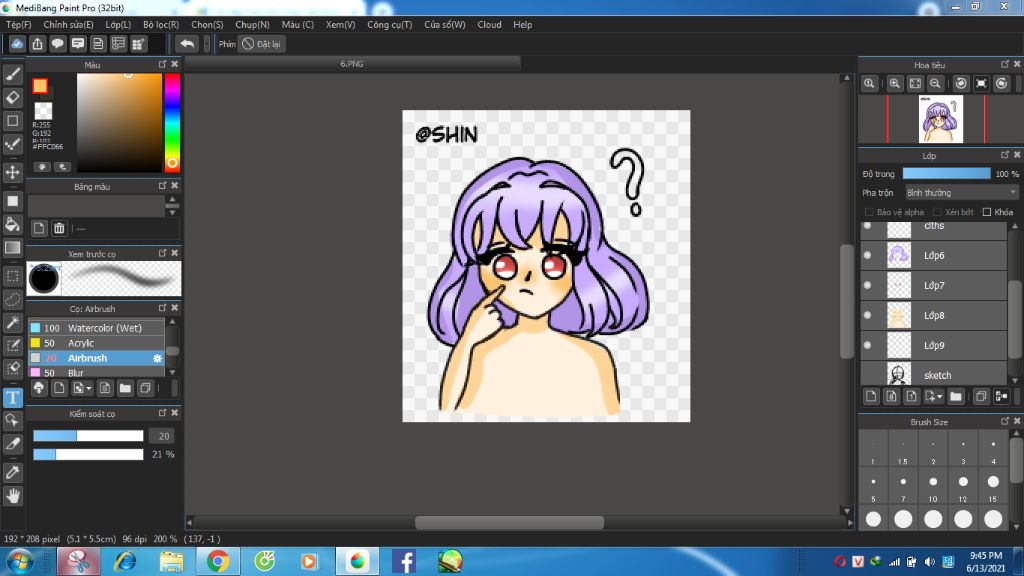The width and height of the screenshot is (1024, 576).
Task: Select the Text tool
Action: pyautogui.click(x=12, y=398)
